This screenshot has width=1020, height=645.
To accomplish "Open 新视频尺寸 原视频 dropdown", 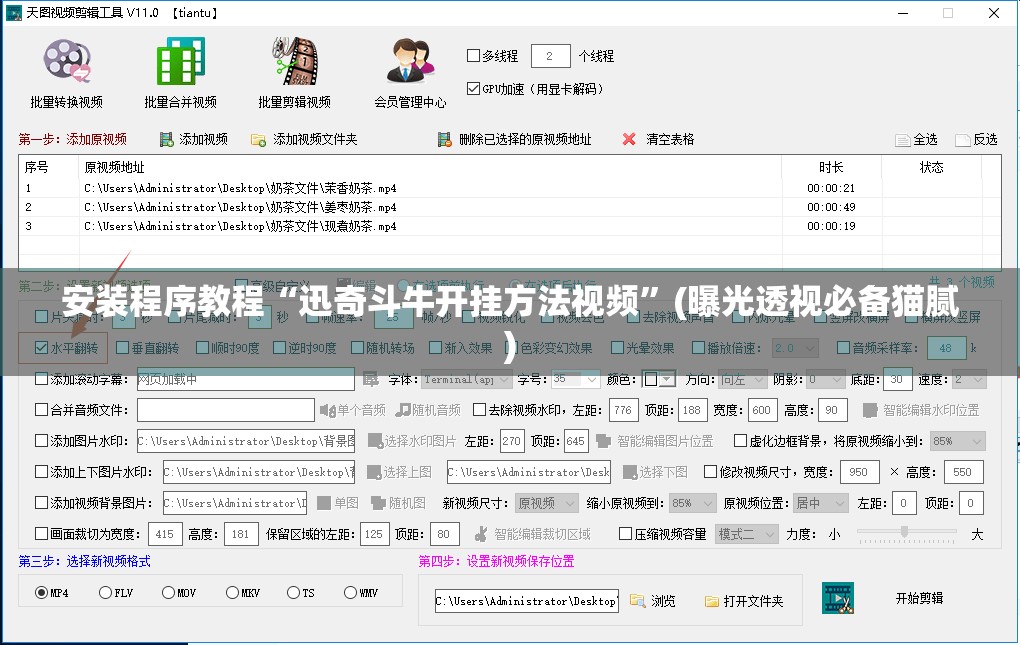I will [x=546, y=503].
